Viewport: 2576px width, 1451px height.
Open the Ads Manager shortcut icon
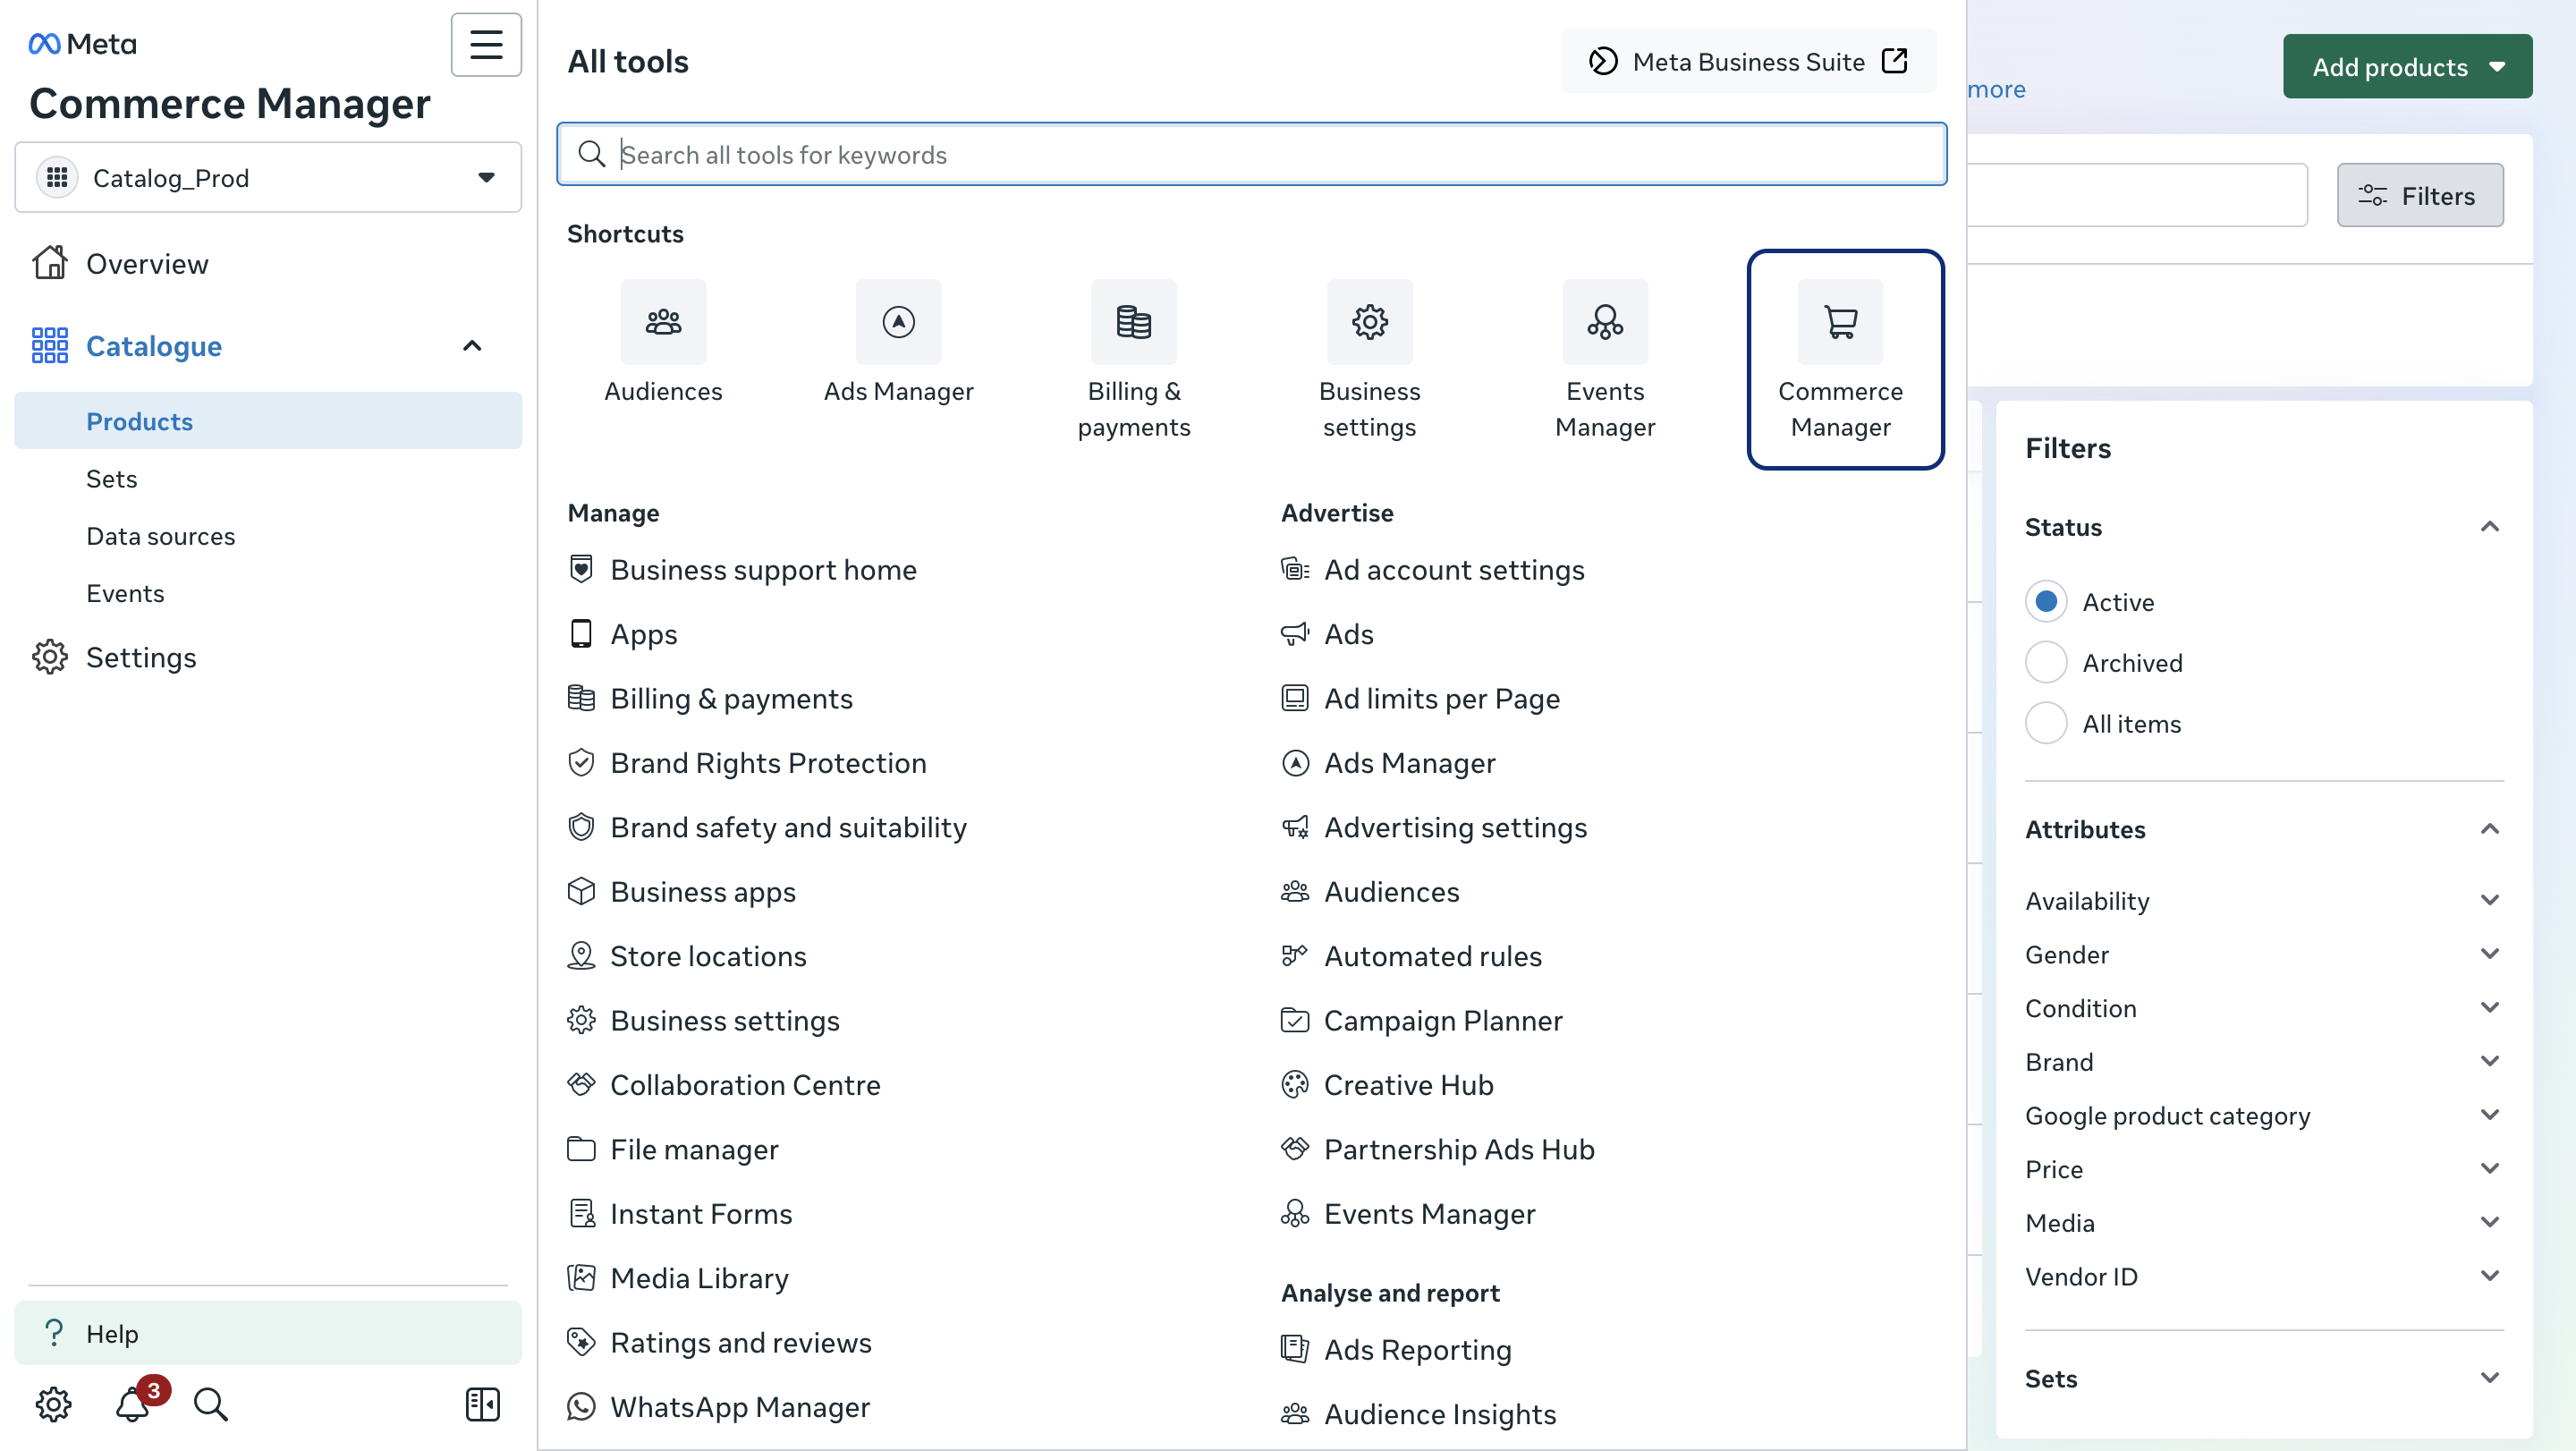tap(898, 322)
